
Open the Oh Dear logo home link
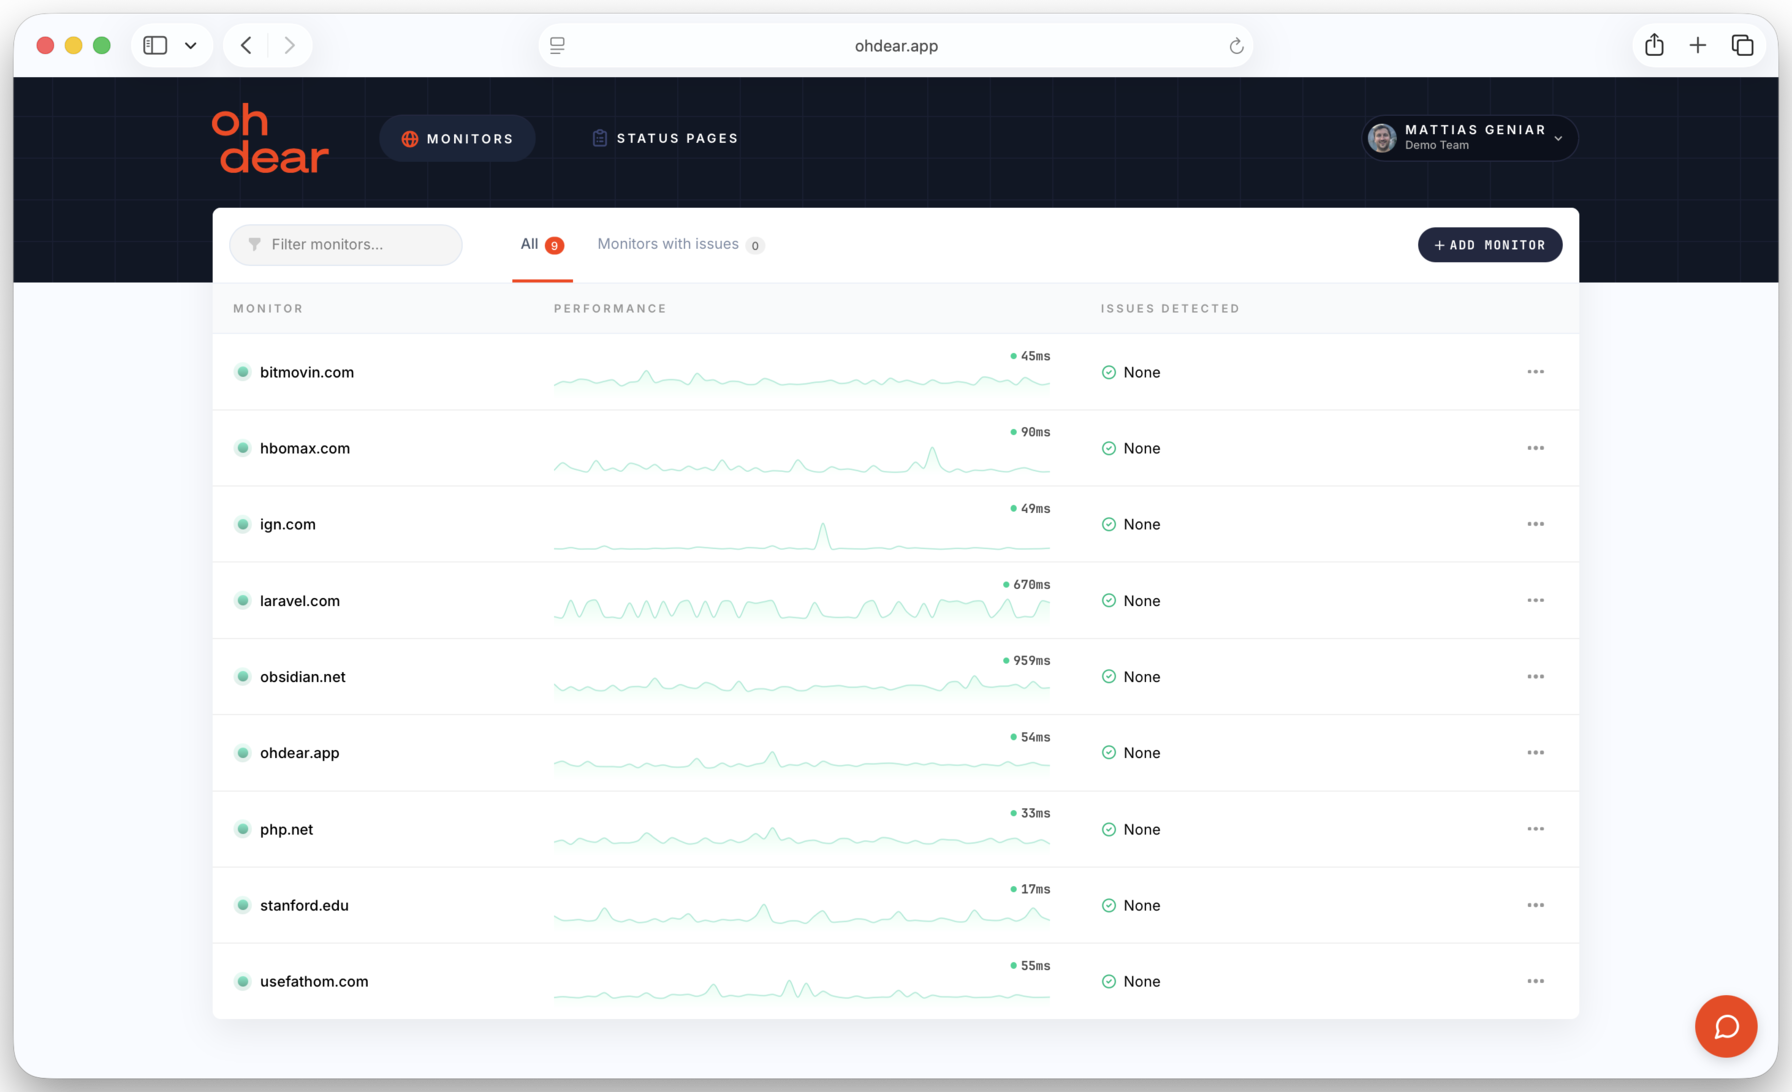(270, 139)
